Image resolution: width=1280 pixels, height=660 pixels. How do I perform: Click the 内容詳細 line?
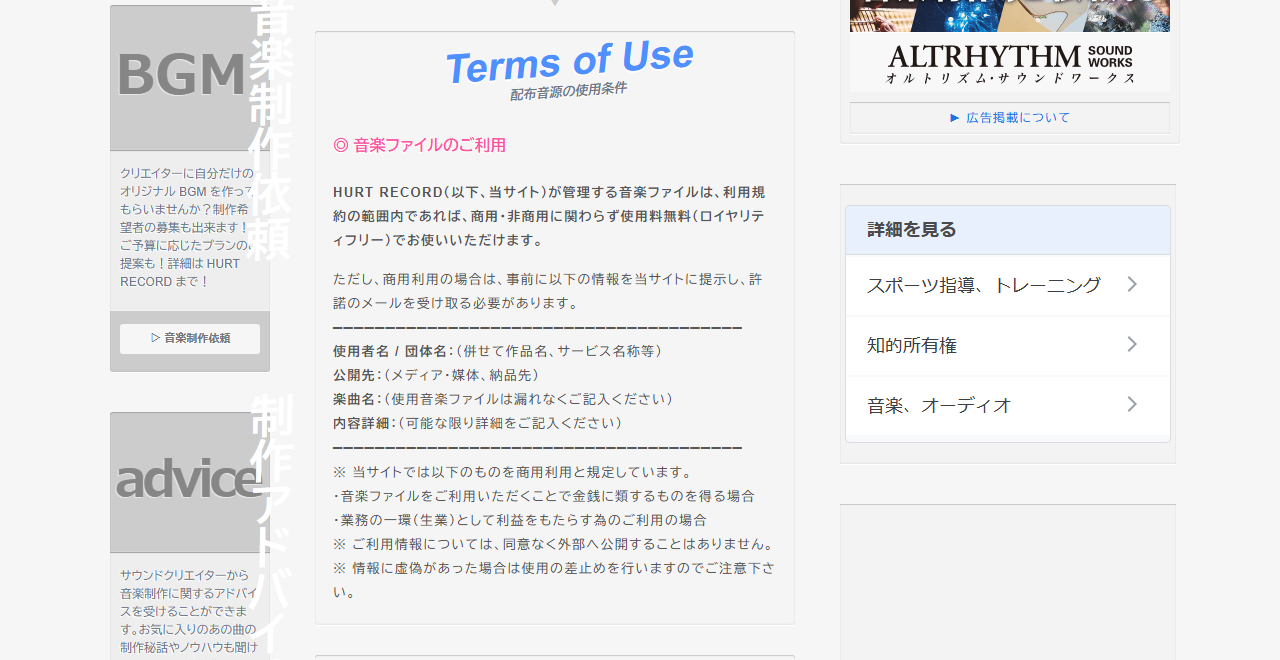tap(478, 423)
